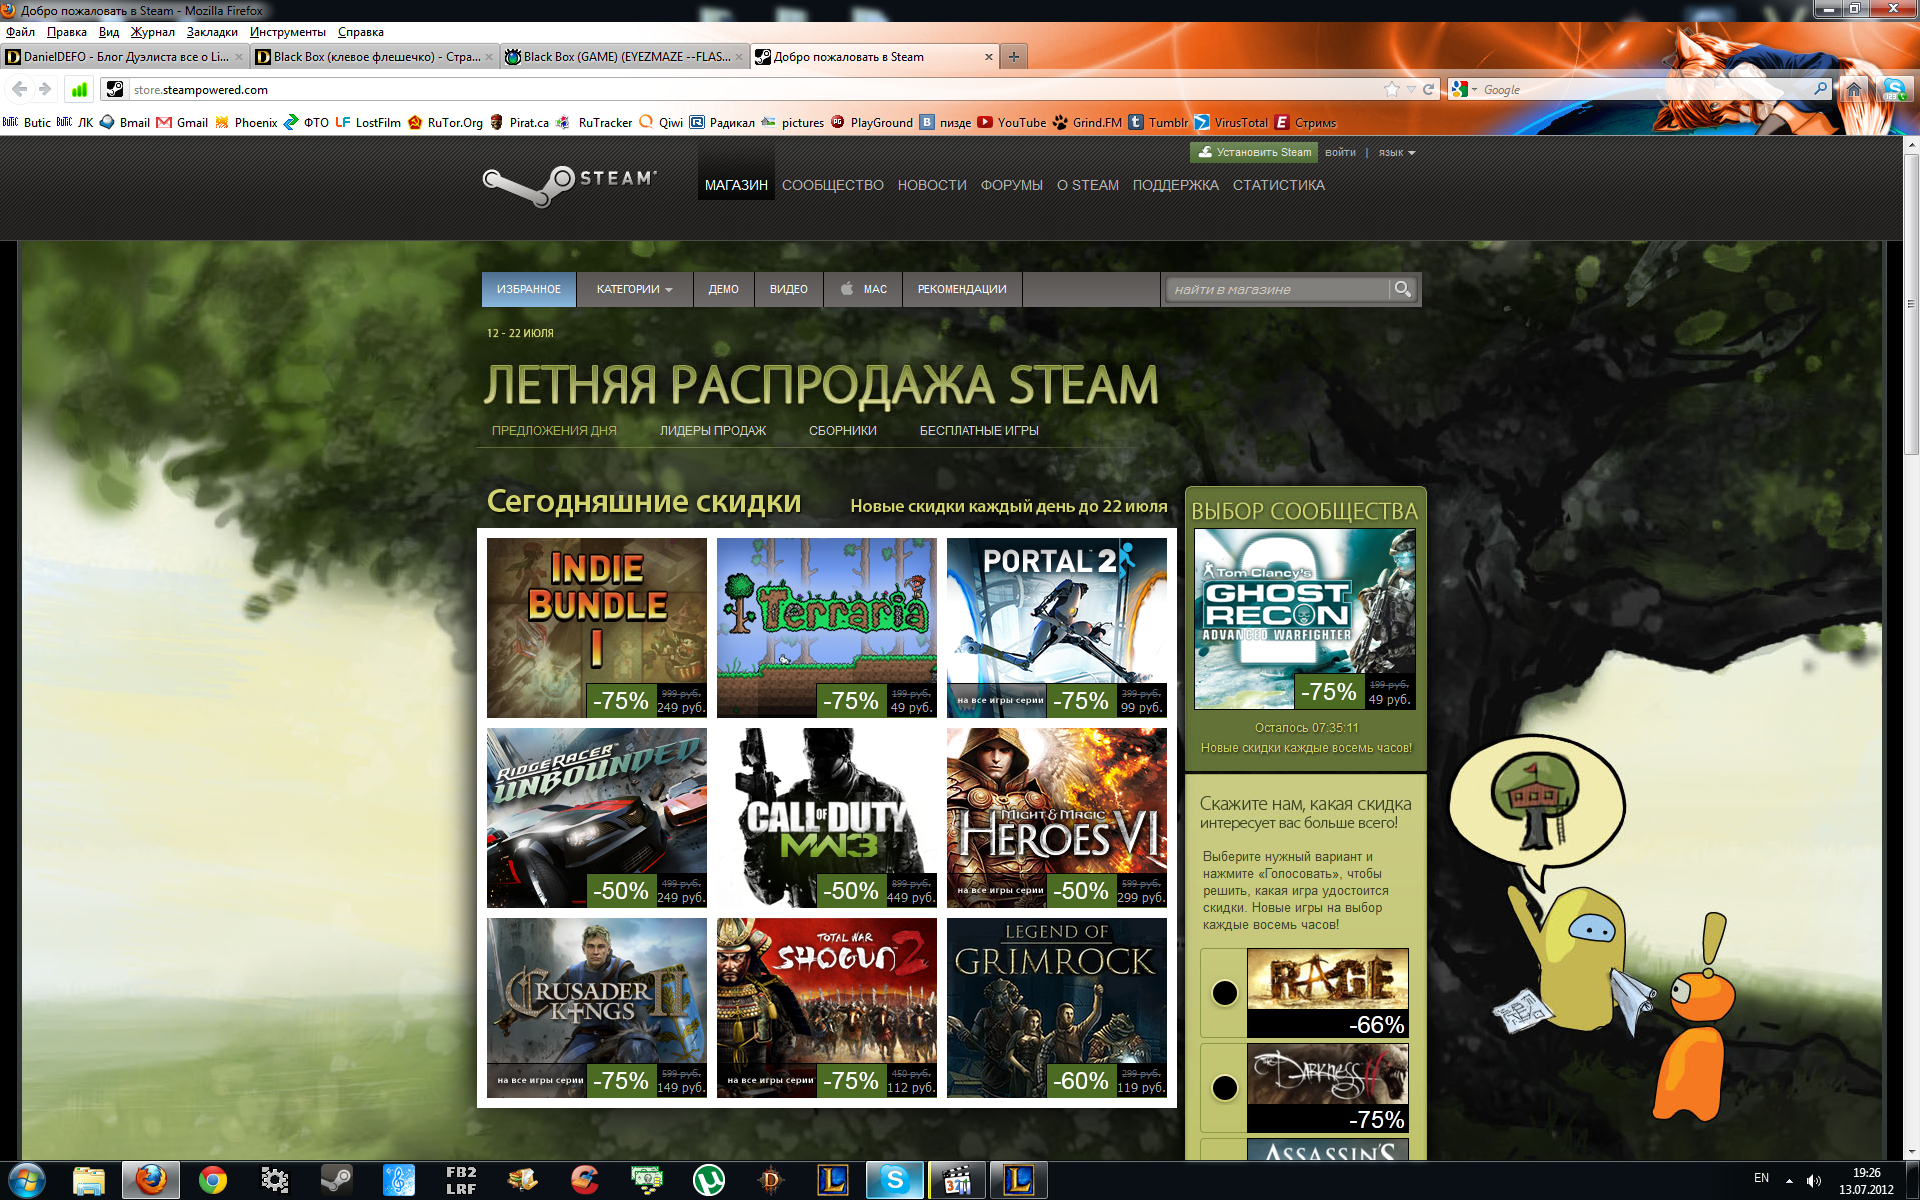Click the reload page icon
Image resolution: width=1920 pixels, height=1200 pixels.
click(x=1429, y=89)
